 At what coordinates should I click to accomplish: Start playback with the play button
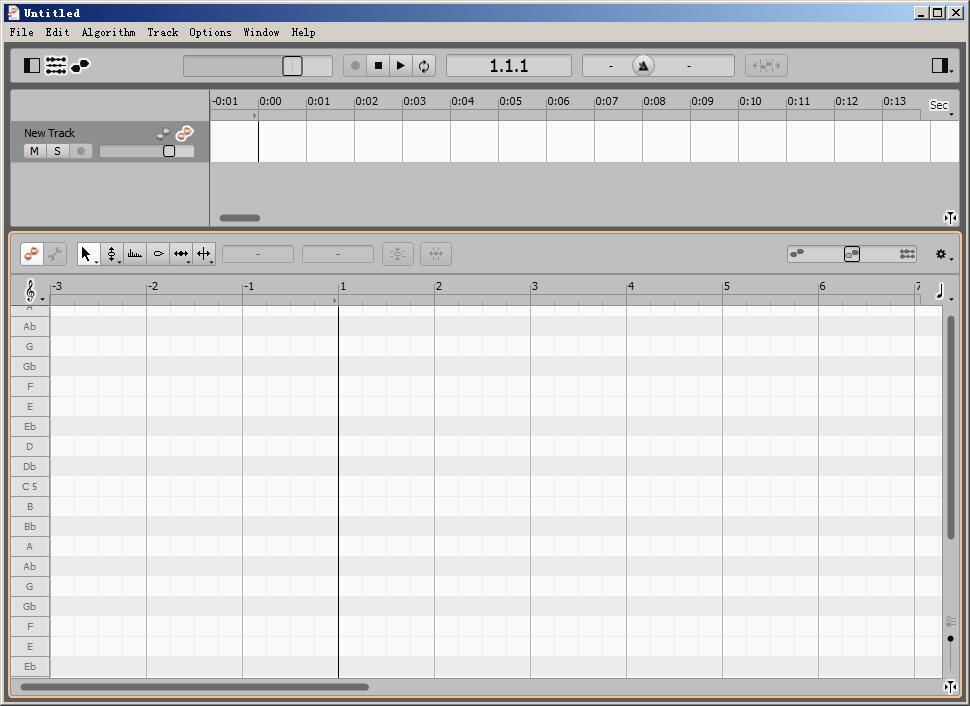[x=401, y=66]
